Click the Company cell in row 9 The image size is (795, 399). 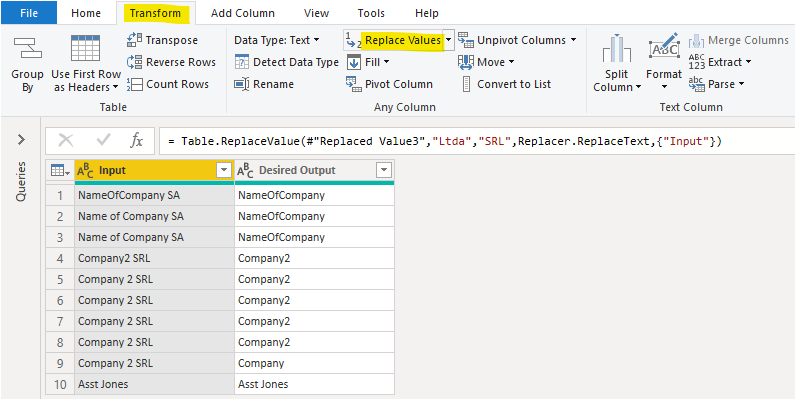tap(314, 364)
